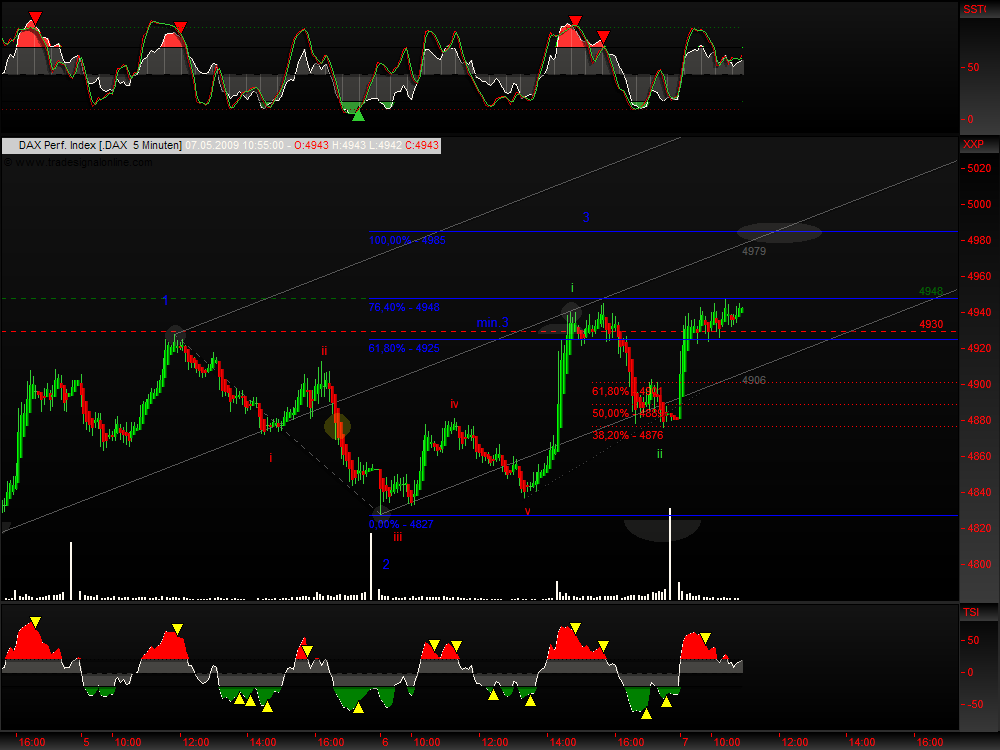The height and width of the screenshot is (750, 1000).
Task: Click the green buy triangle in SST panel
Action: tap(358, 114)
